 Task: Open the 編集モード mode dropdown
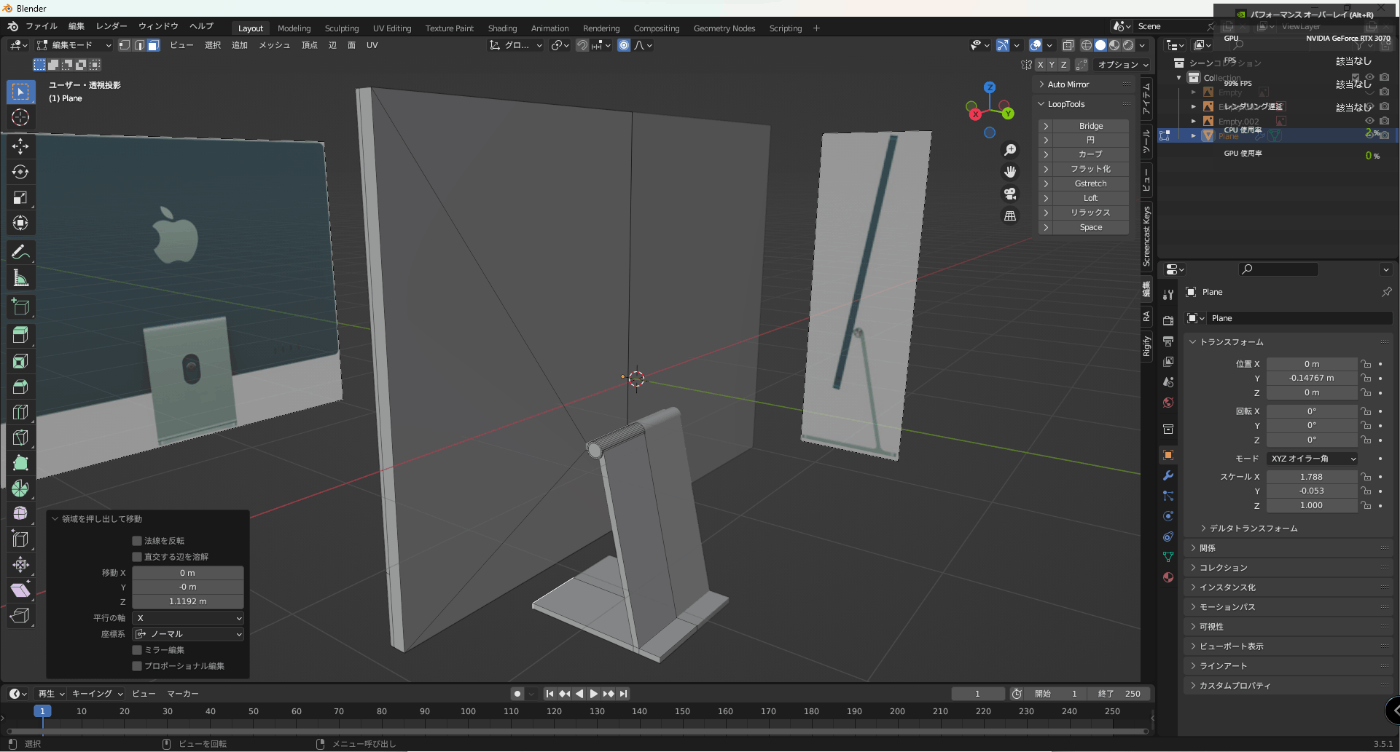73,45
